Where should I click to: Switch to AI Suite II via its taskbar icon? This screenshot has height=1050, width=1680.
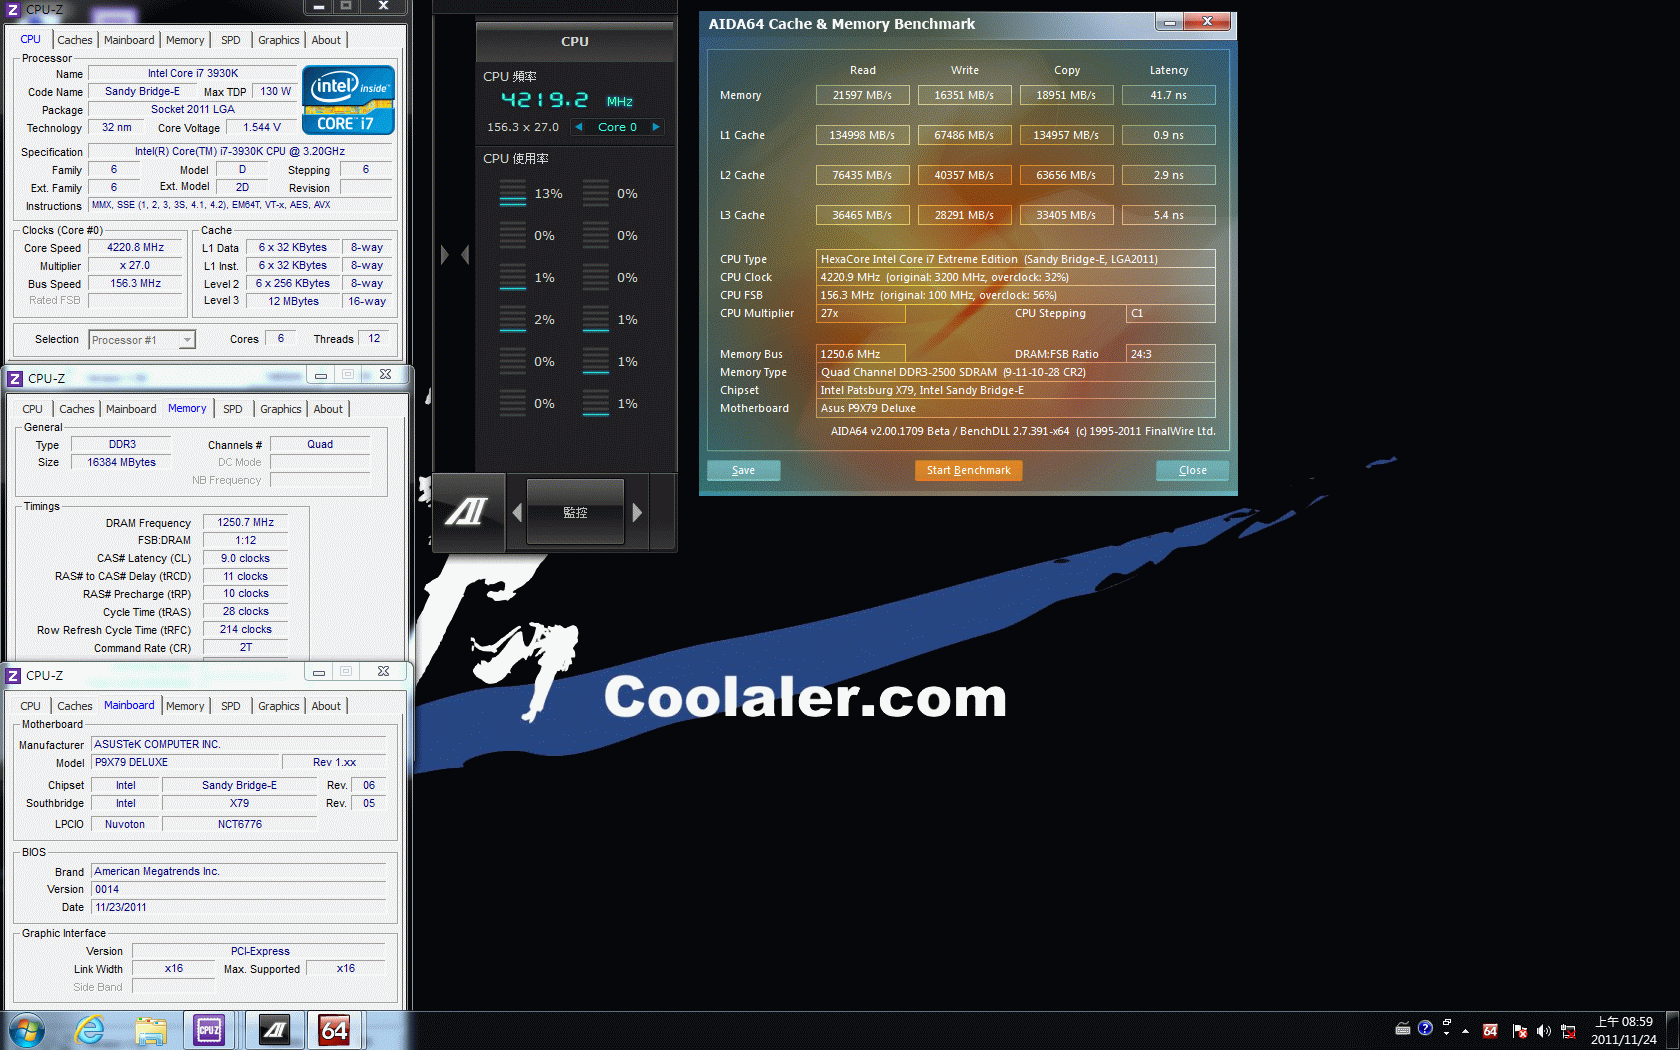click(274, 1030)
